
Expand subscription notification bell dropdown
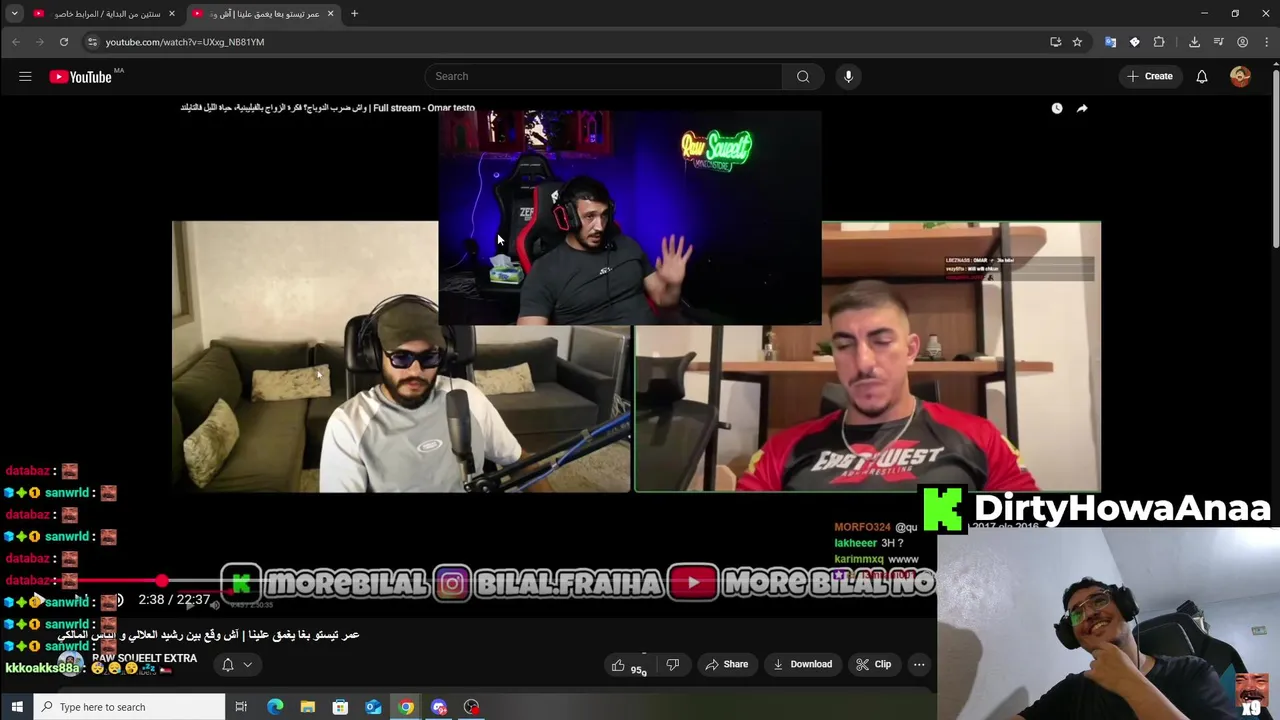(x=237, y=664)
